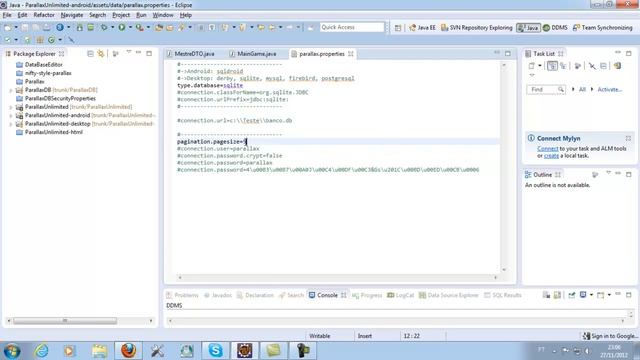The height and width of the screenshot is (360, 640).
Task: Open the Navigate menu
Action: (72, 15)
